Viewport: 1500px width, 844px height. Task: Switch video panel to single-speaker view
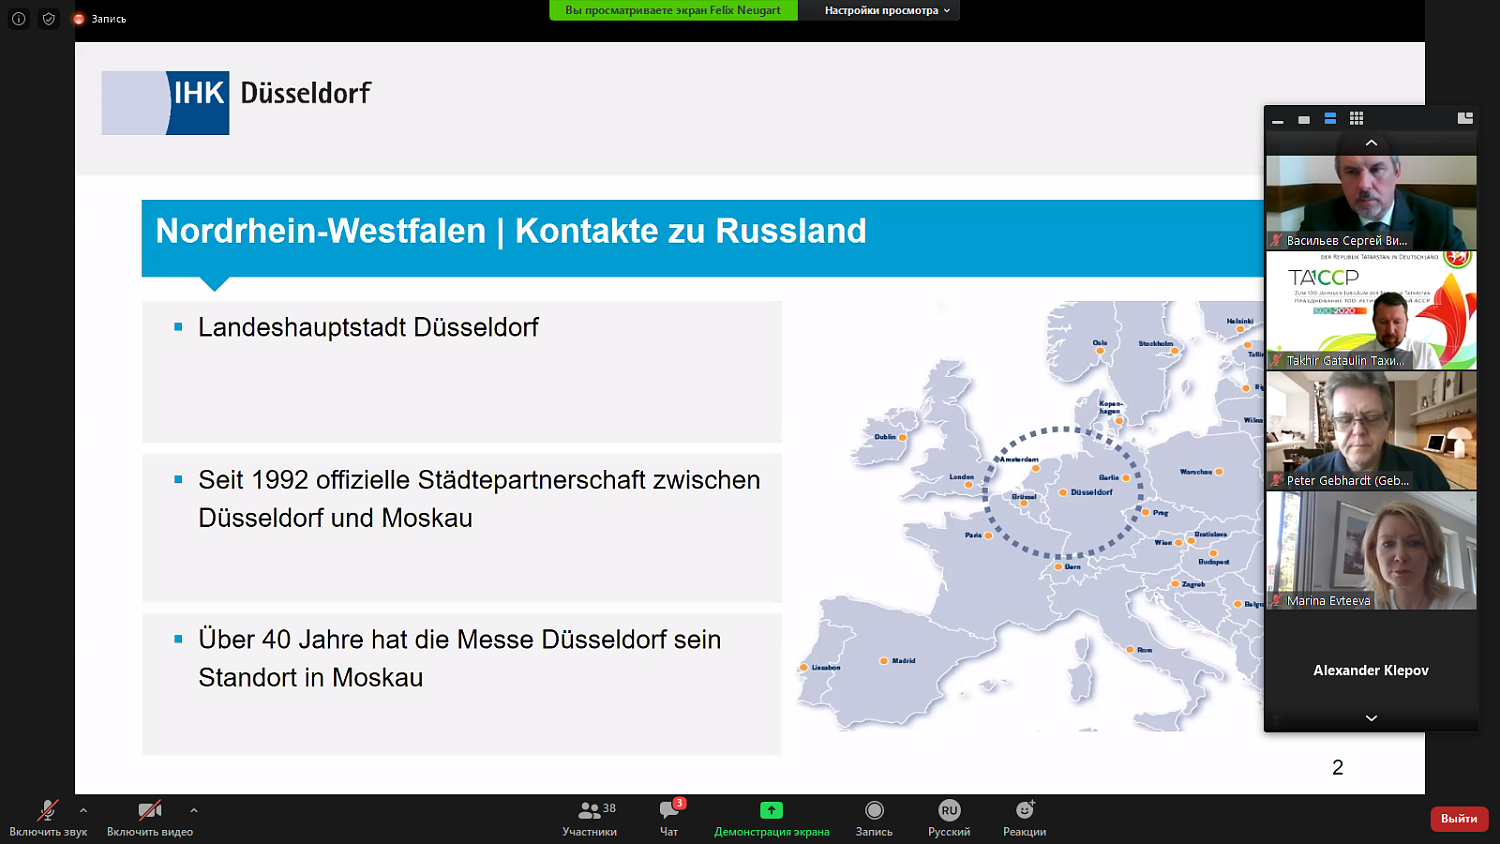tap(1304, 119)
